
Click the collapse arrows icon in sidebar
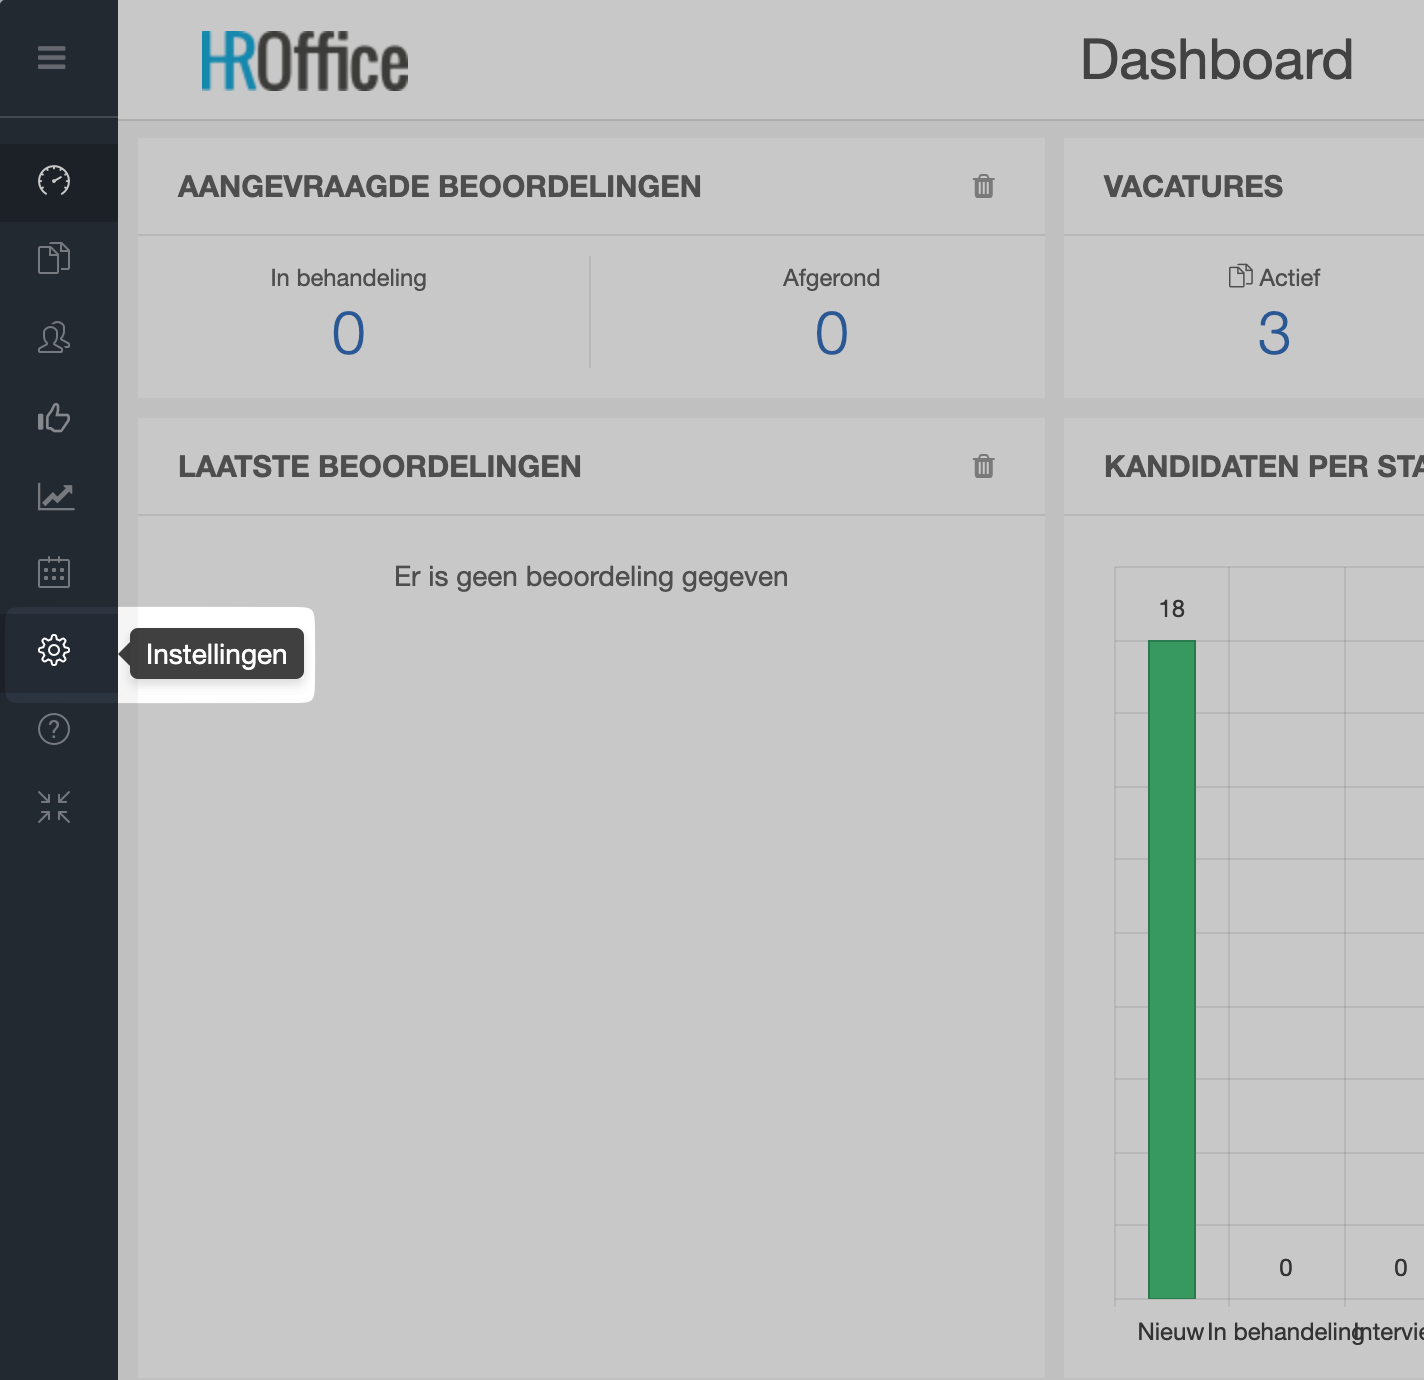coord(54,807)
